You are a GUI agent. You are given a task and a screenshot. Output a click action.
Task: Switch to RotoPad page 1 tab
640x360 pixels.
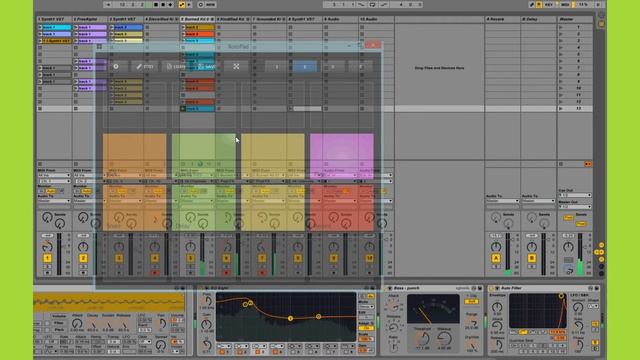tap(276, 67)
